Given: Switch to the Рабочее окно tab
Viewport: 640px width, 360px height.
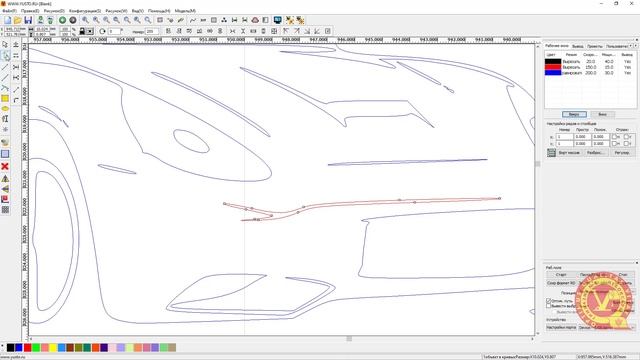Looking at the screenshot, I should pos(557,46).
